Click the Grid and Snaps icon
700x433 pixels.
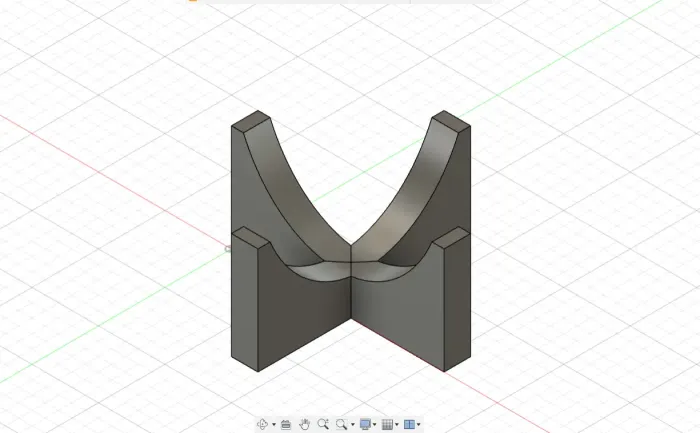387,424
